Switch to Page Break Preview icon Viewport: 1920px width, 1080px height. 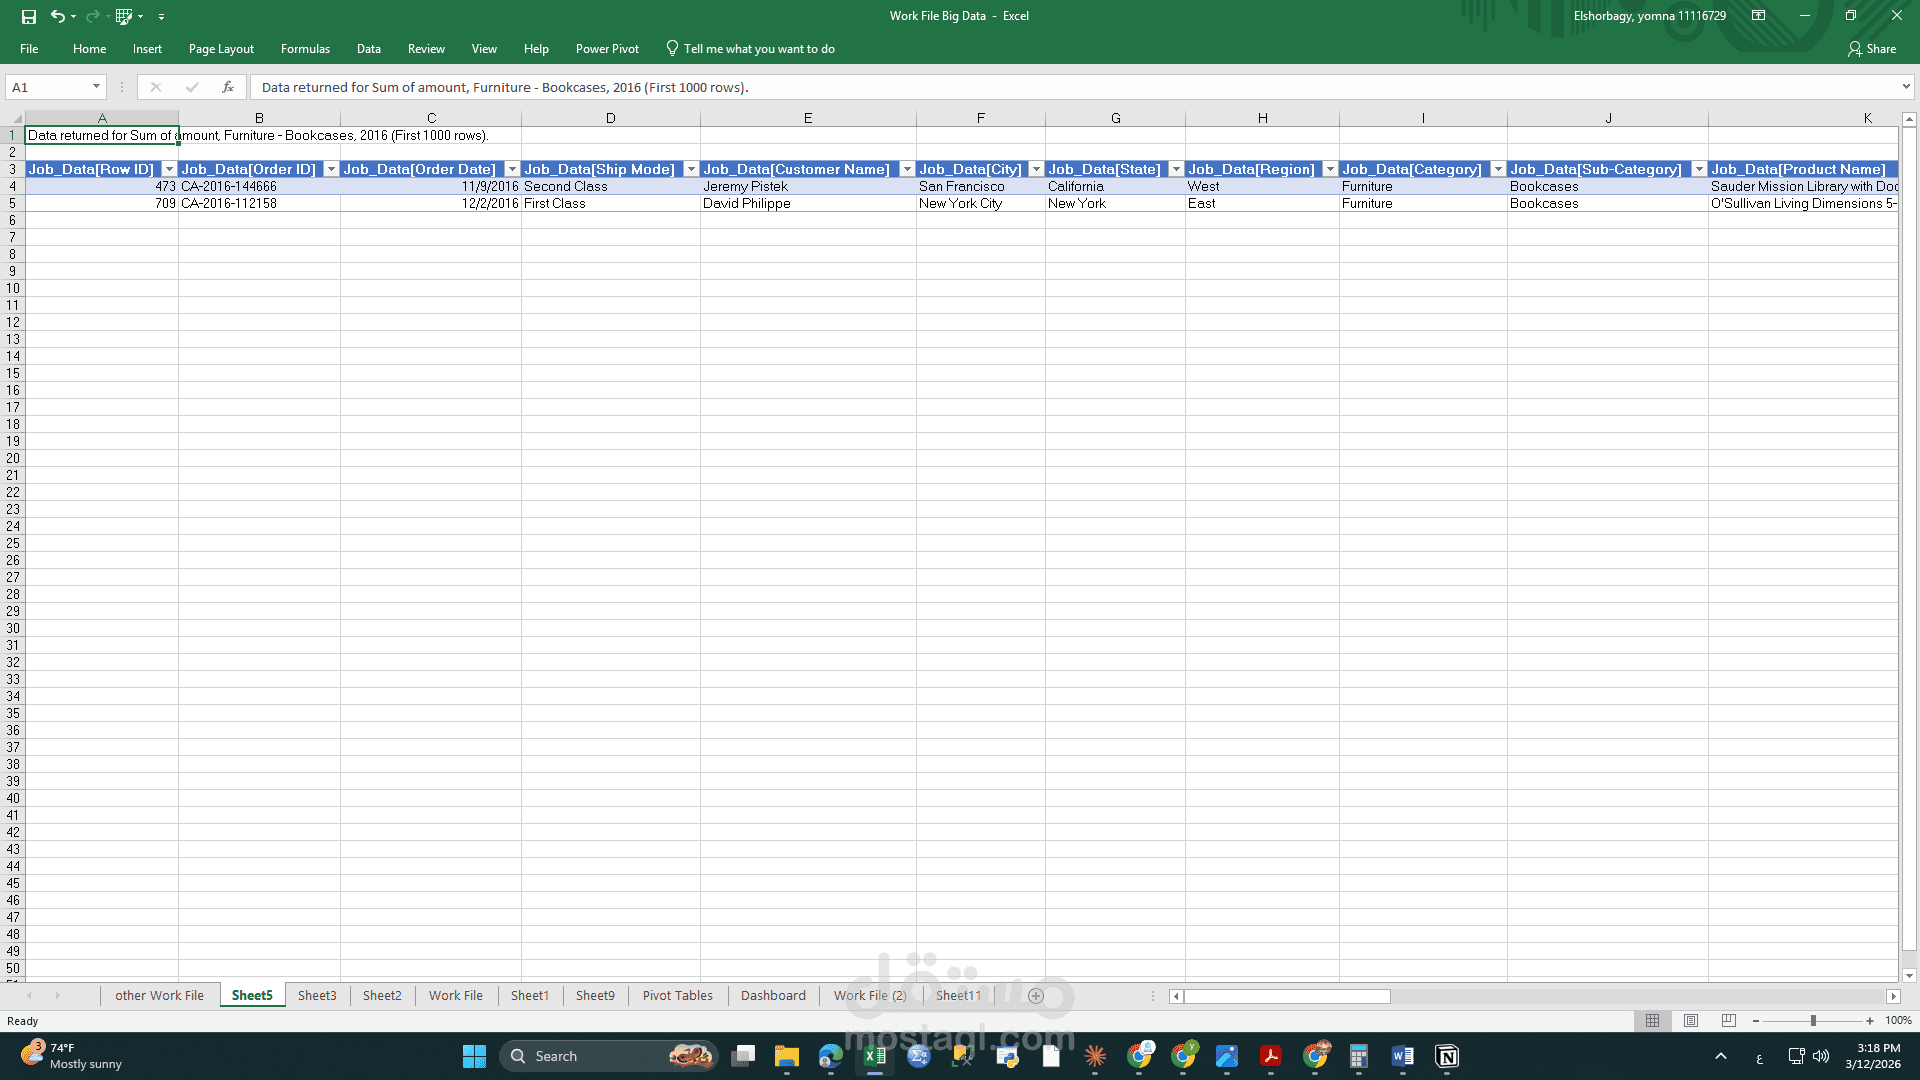tap(1729, 1021)
